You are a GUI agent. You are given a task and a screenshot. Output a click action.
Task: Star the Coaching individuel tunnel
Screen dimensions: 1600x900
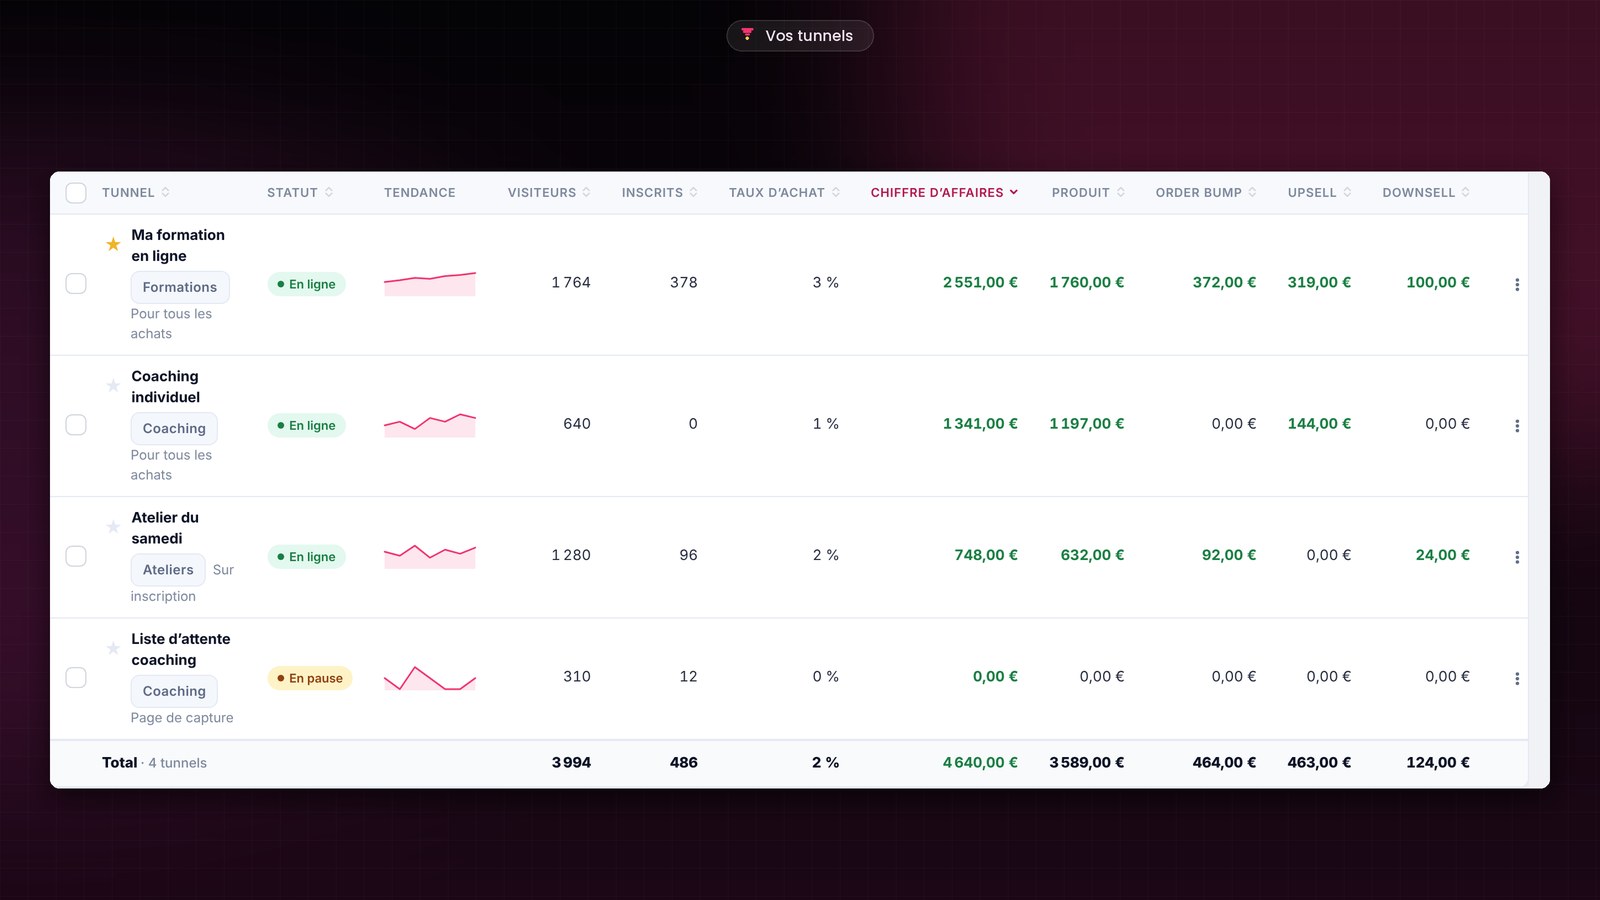coord(113,385)
